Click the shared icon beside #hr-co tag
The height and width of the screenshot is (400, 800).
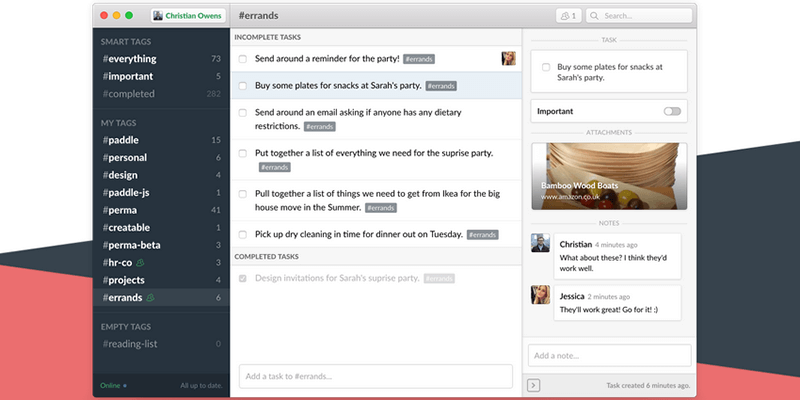tap(139, 263)
